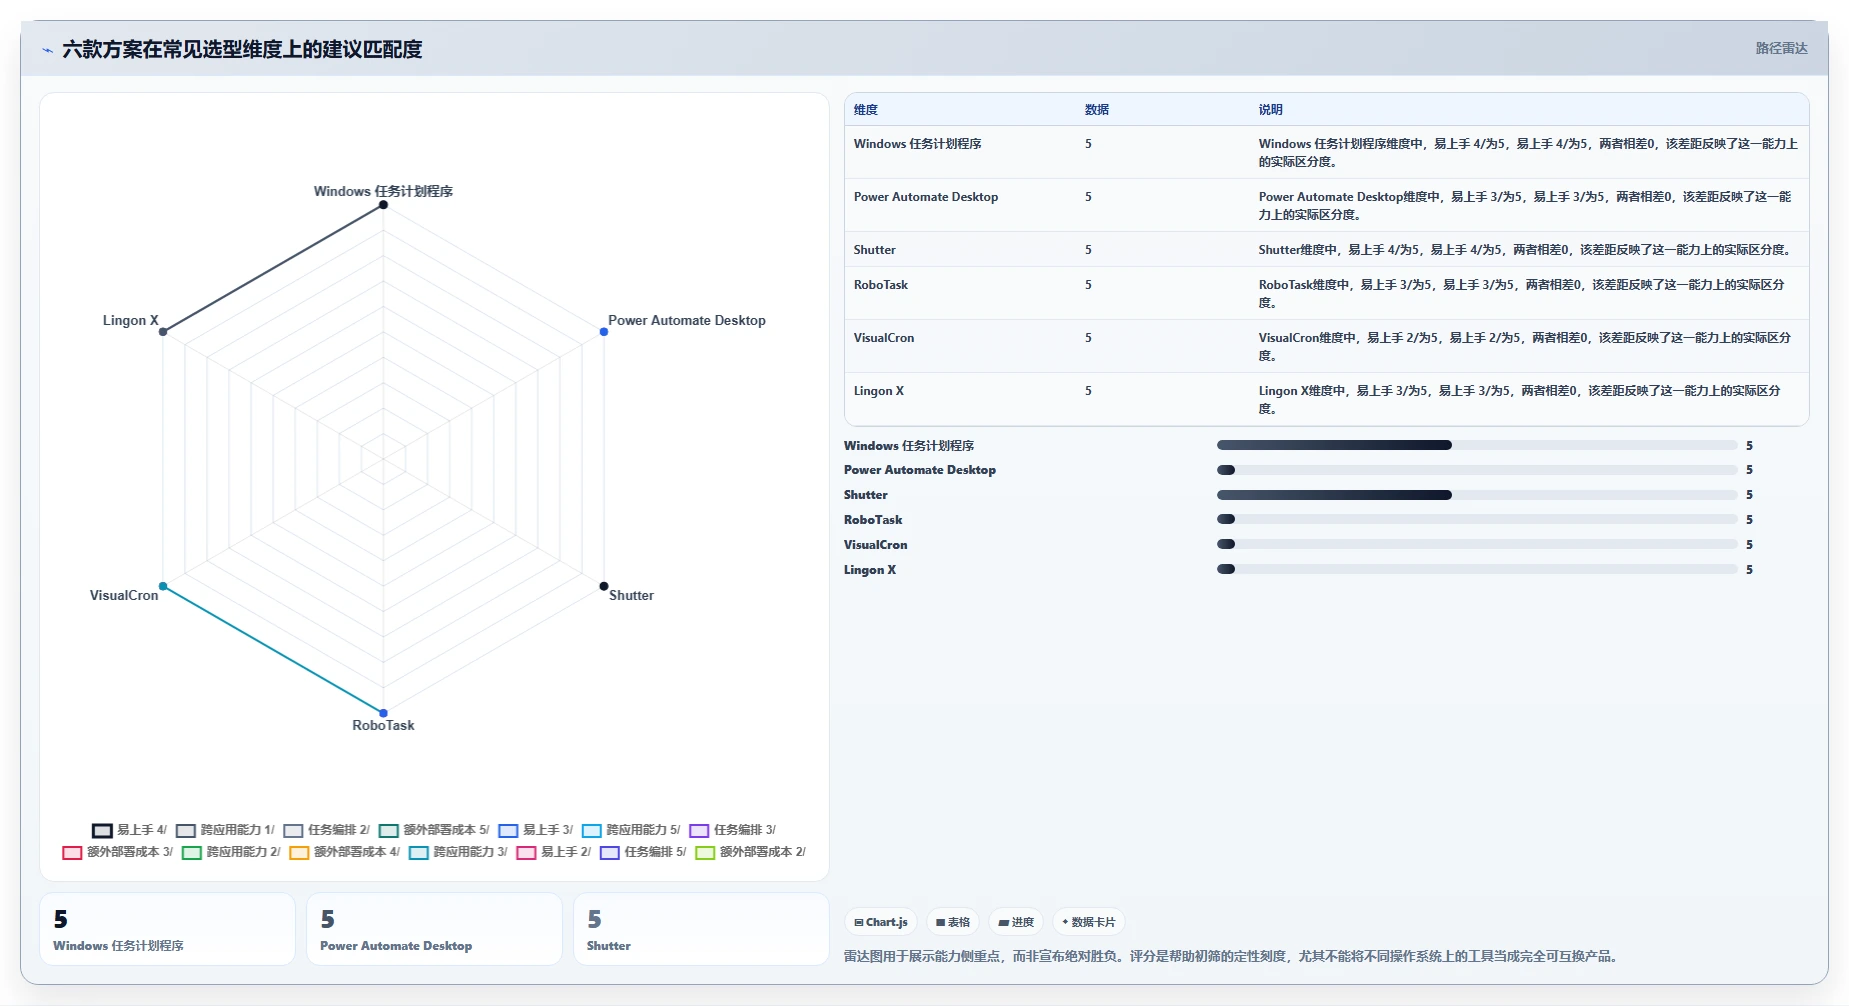Click the Windows 任务计划程序 radar data point
Viewport: 1849px width, 1006px height.
(x=383, y=205)
